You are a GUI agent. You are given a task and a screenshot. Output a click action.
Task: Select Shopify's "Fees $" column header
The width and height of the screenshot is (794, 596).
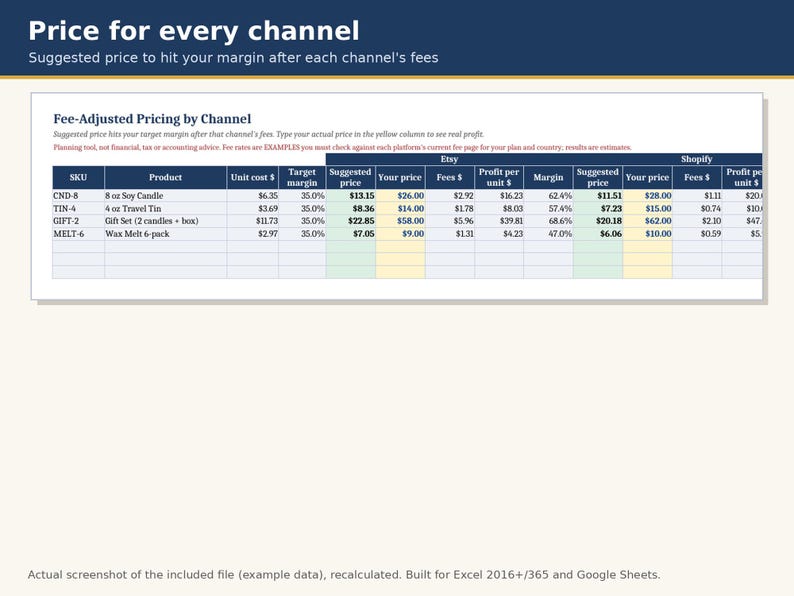point(697,177)
